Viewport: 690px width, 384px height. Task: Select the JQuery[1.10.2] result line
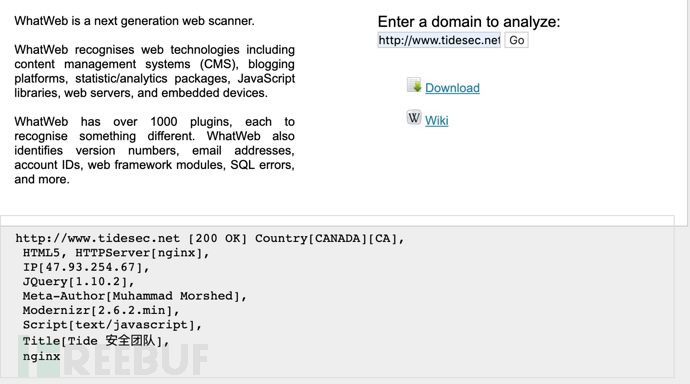tap(79, 282)
